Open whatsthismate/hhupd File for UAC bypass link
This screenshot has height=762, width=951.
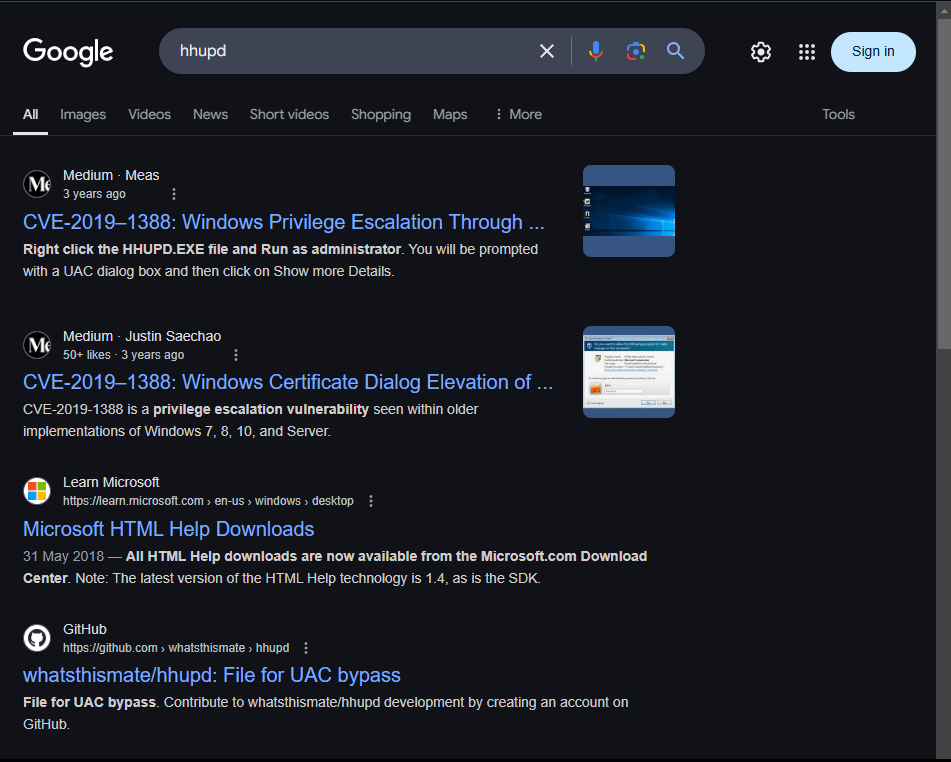(211, 675)
